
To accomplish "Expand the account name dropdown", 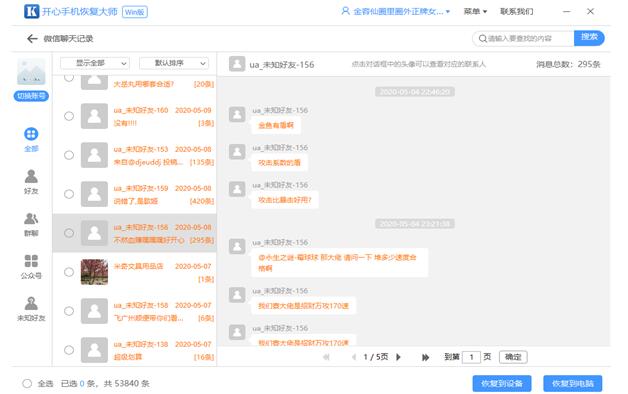I will (x=448, y=12).
